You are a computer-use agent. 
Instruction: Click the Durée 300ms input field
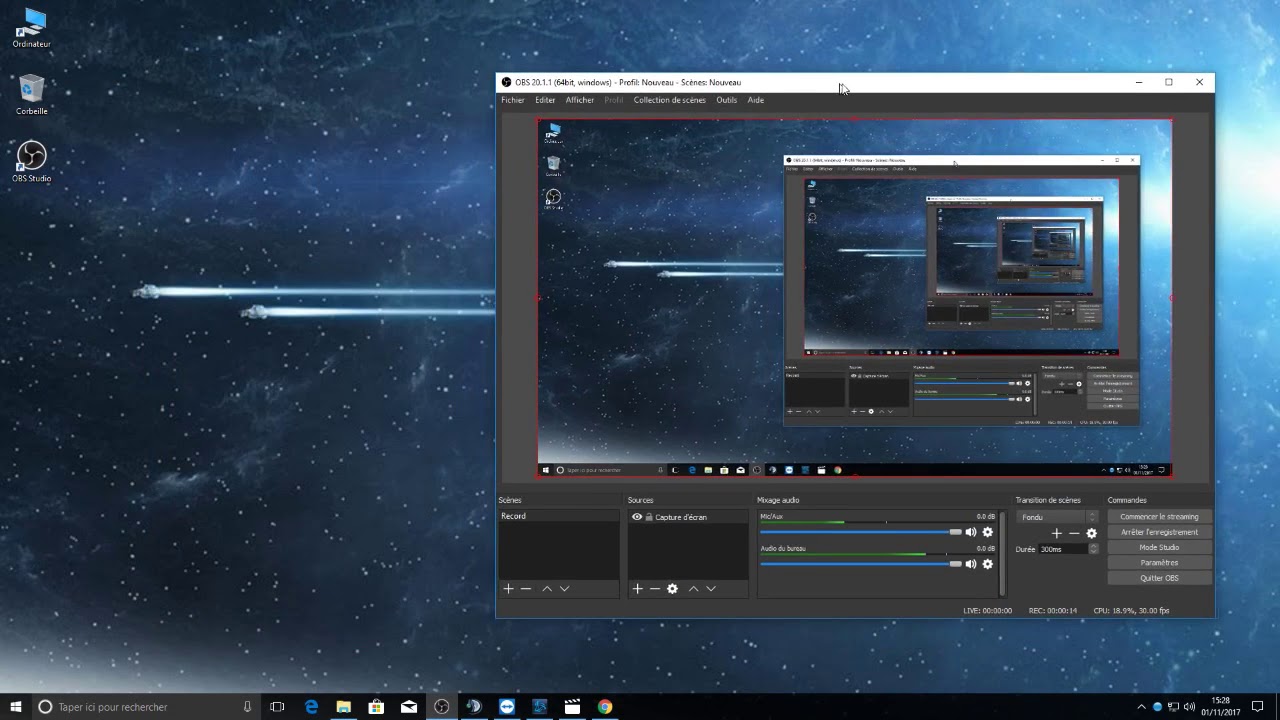1063,549
